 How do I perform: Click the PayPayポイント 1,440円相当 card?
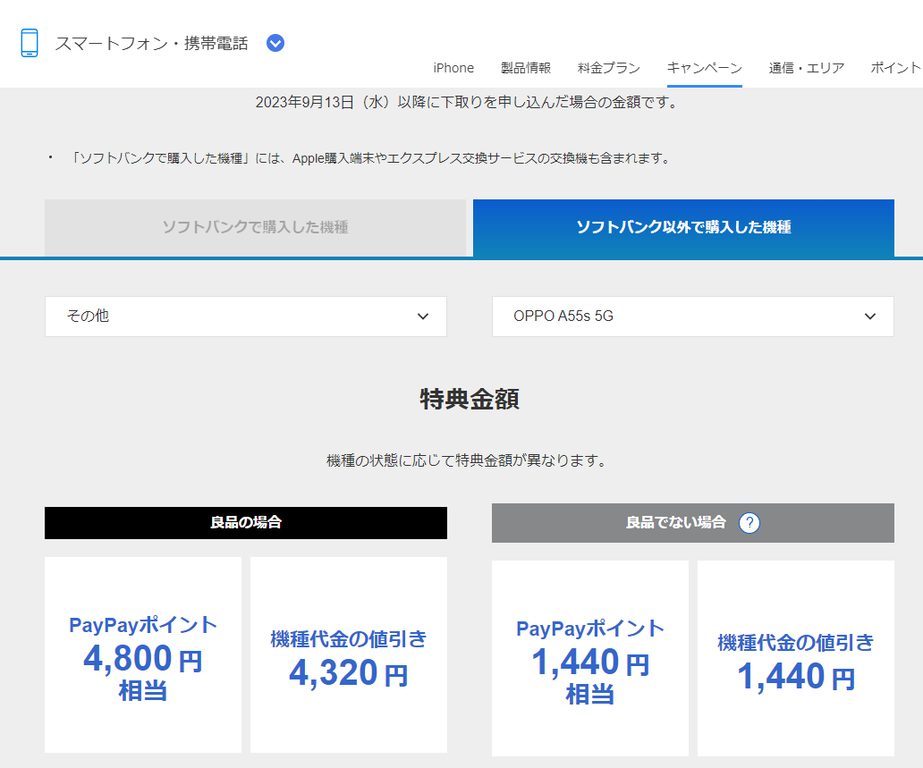point(590,659)
